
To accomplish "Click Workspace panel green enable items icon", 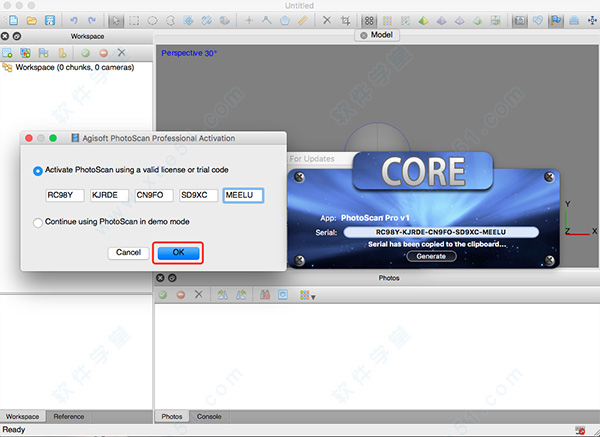I will click(x=85, y=53).
